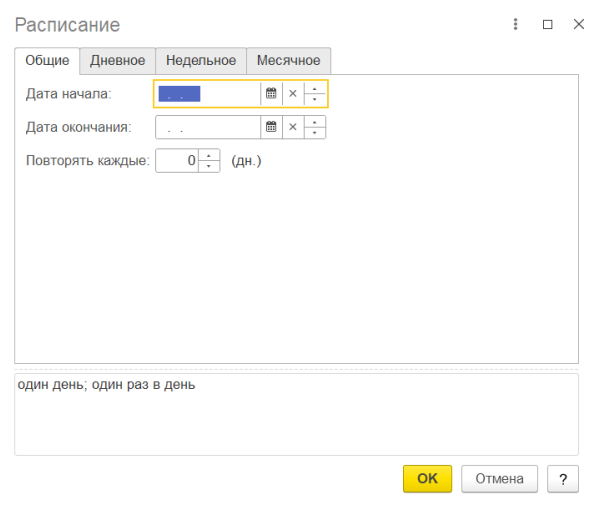Open the Месячное tab
The width and height of the screenshot is (598, 506).
[x=289, y=61]
